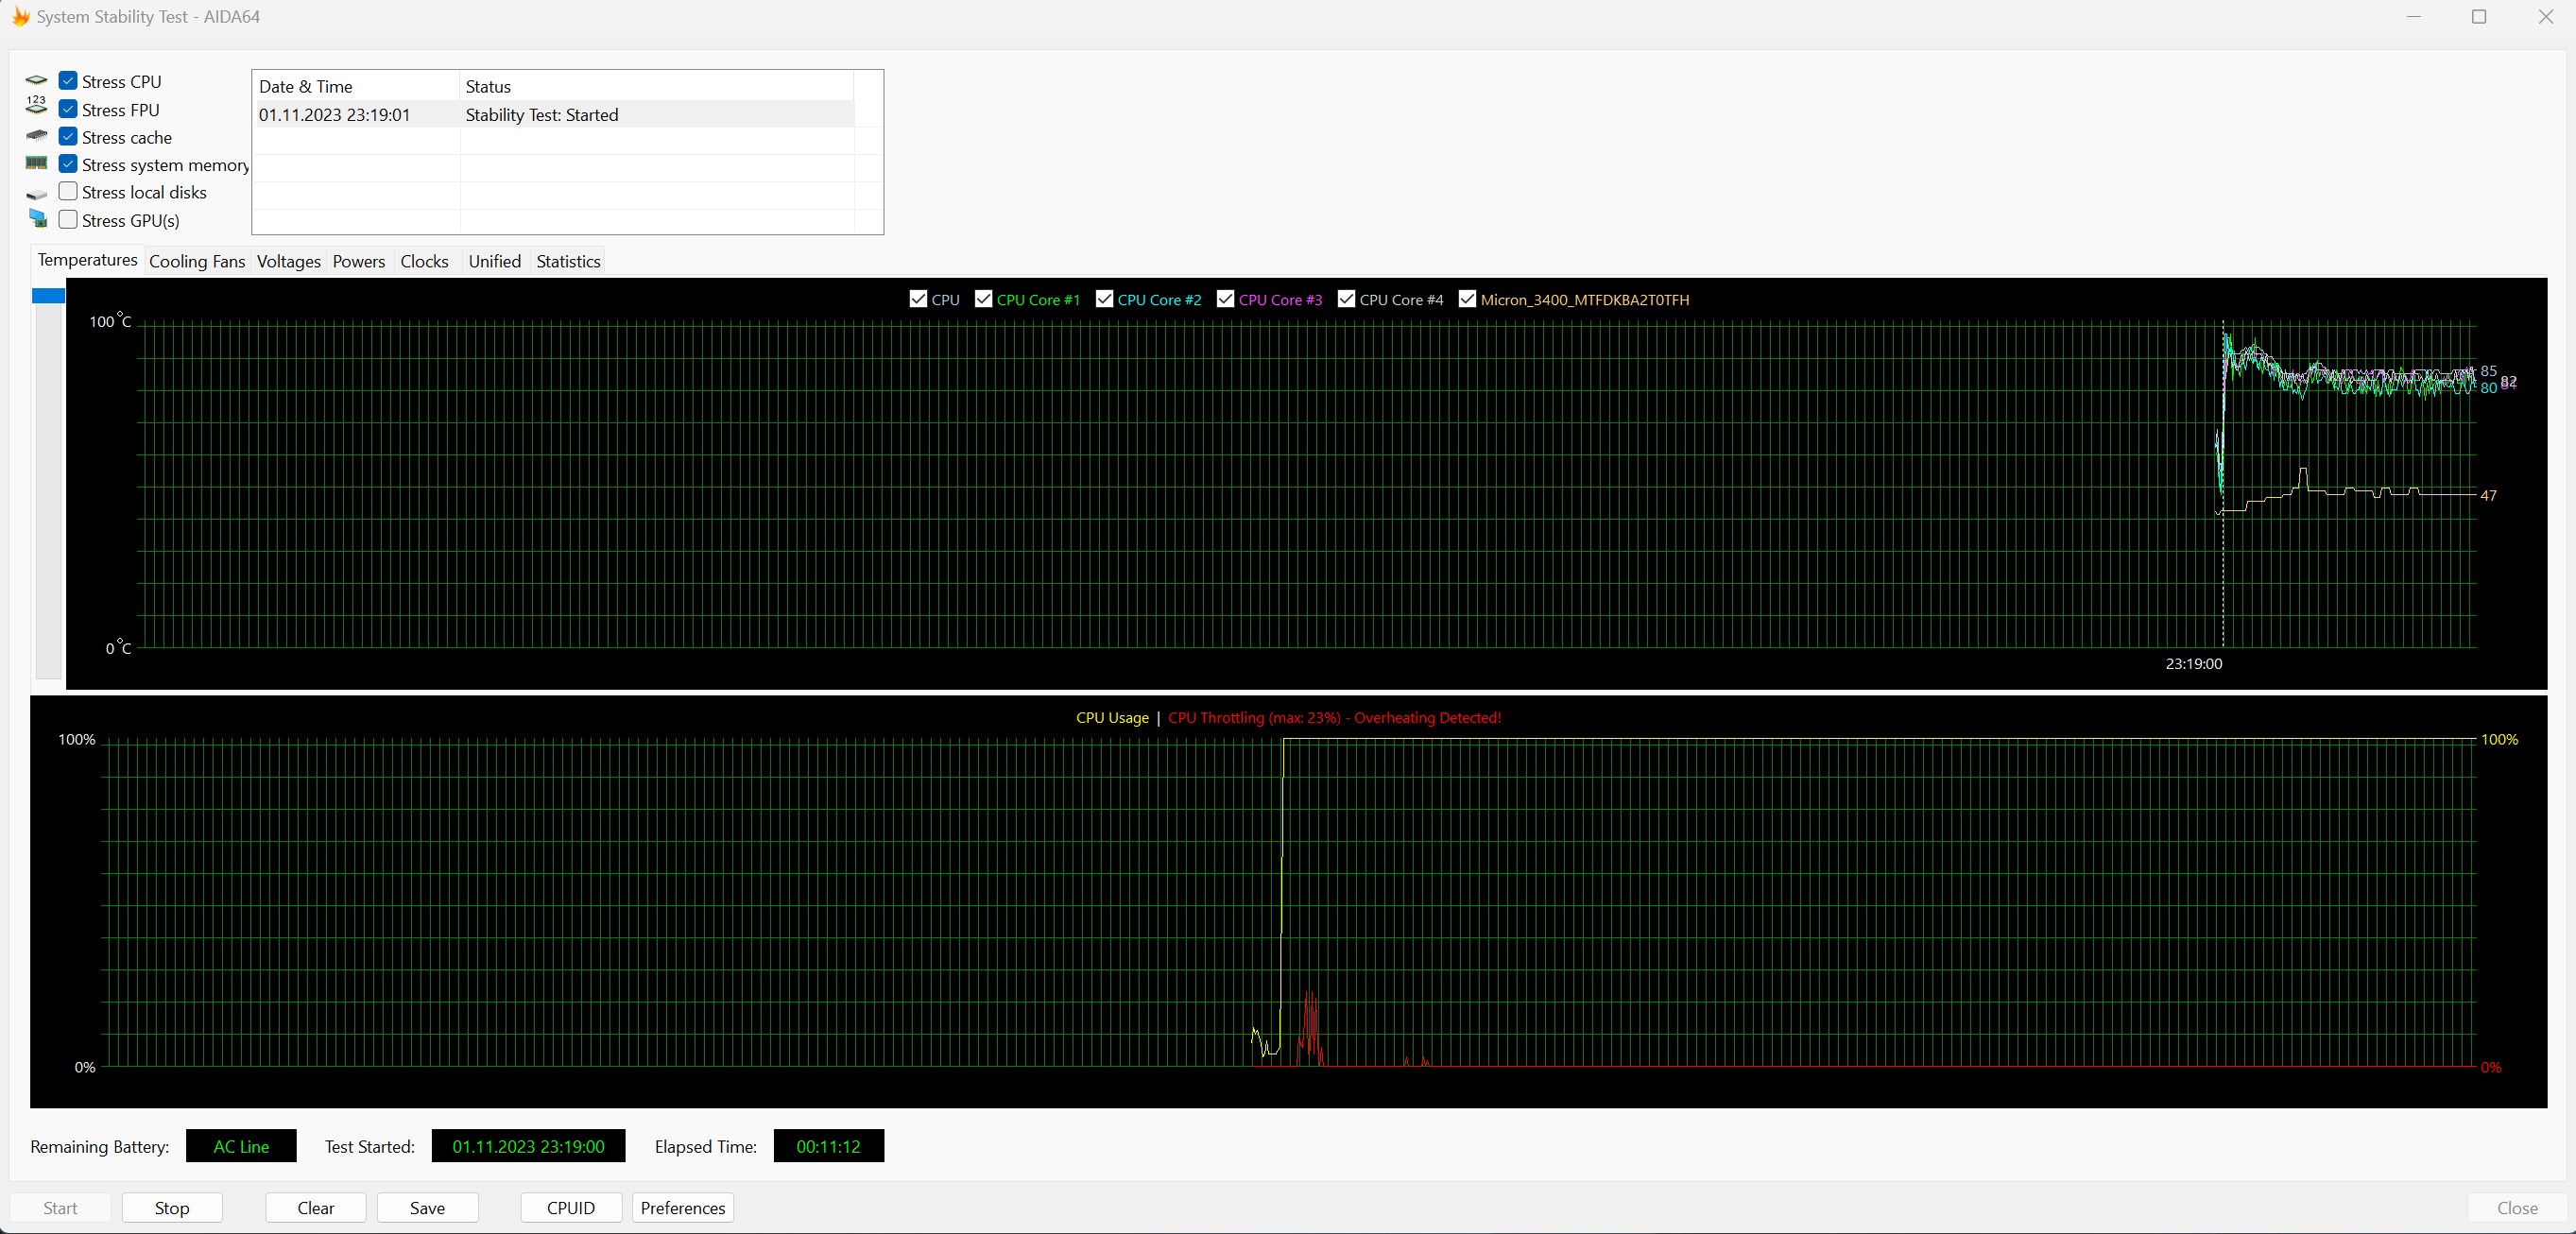Click the Stress GPU monitor icon
Viewport: 2576px width, 1234px height.
[x=37, y=219]
